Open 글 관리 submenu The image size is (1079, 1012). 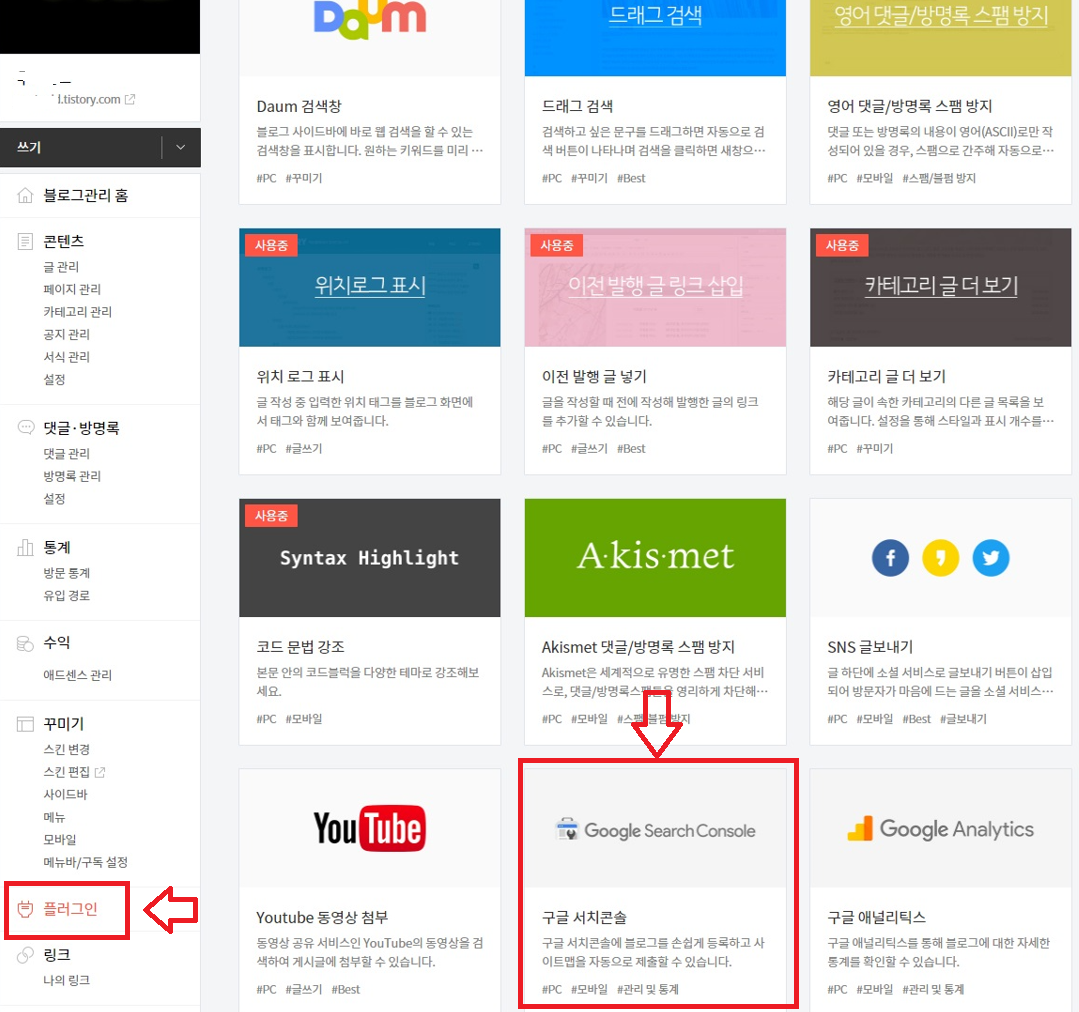coord(61,267)
